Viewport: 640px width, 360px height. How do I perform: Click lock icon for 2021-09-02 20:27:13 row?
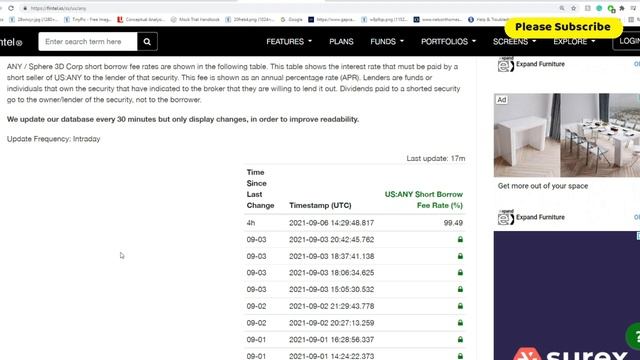tap(460, 323)
